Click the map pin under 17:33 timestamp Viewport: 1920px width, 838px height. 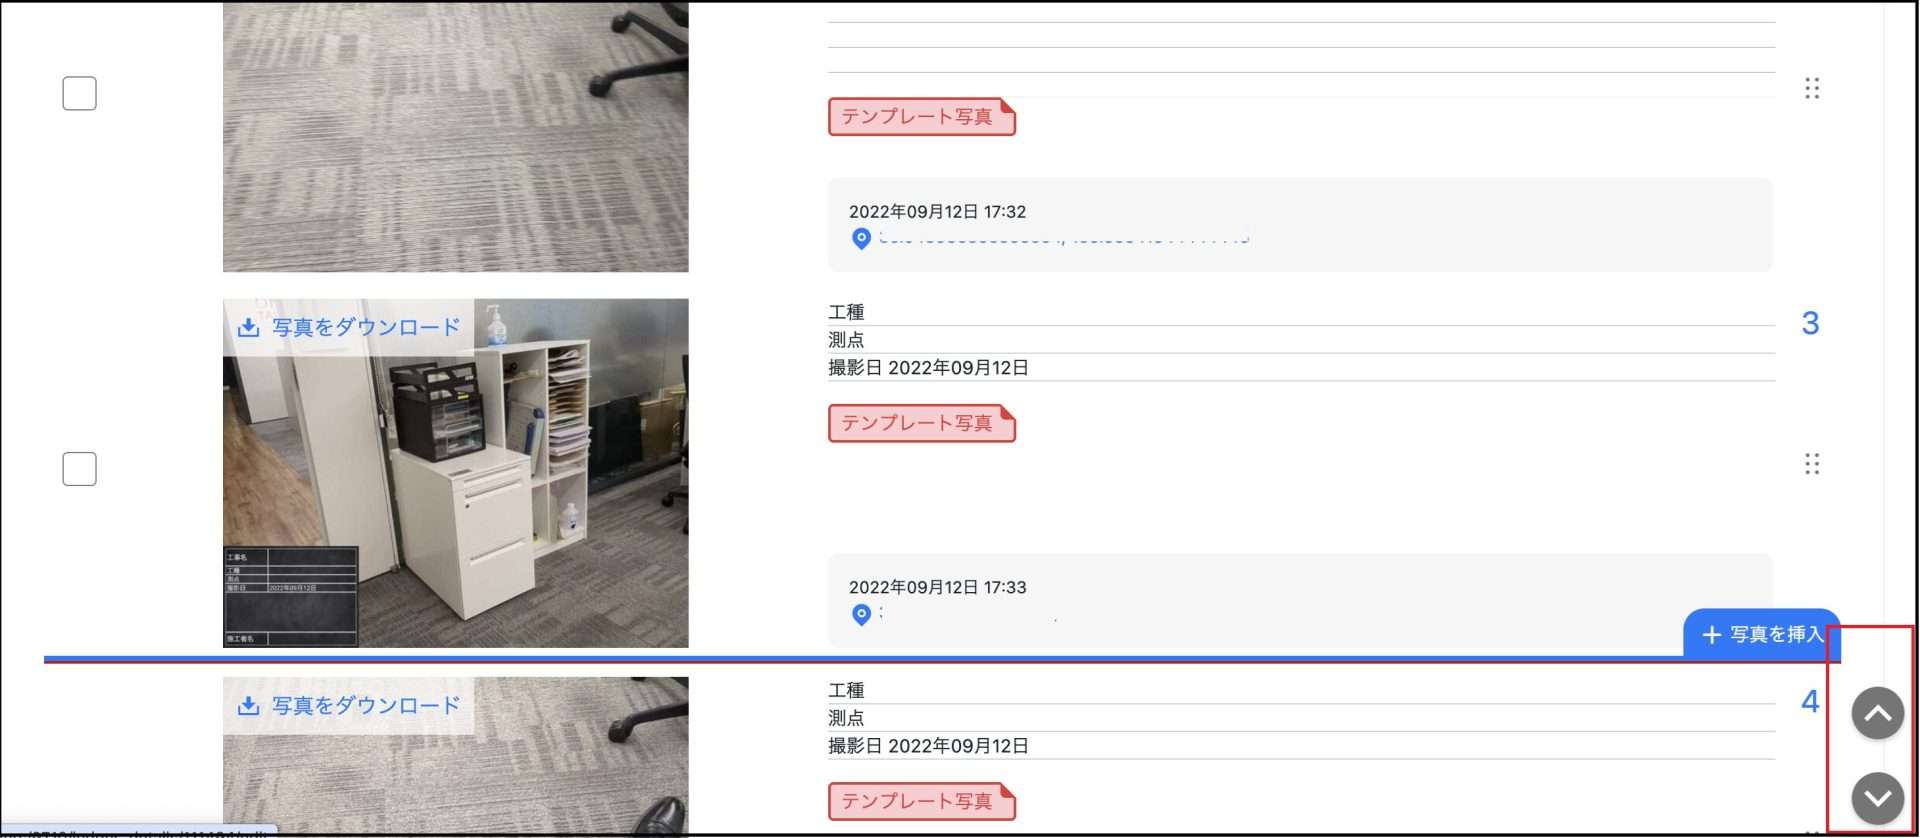click(861, 615)
